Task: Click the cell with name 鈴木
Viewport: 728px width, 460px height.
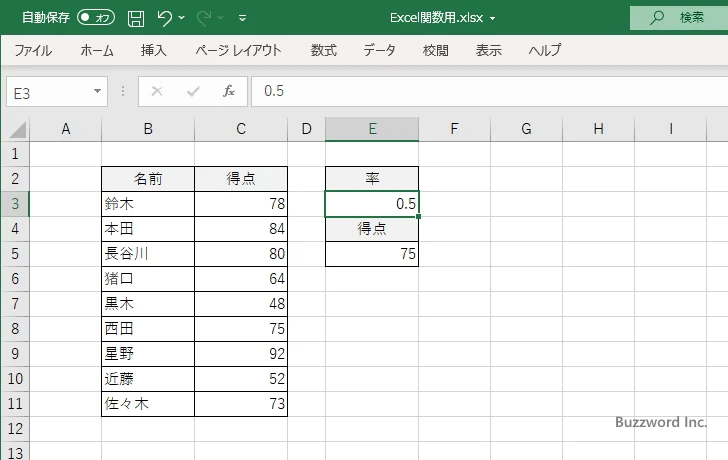Action: [x=148, y=204]
